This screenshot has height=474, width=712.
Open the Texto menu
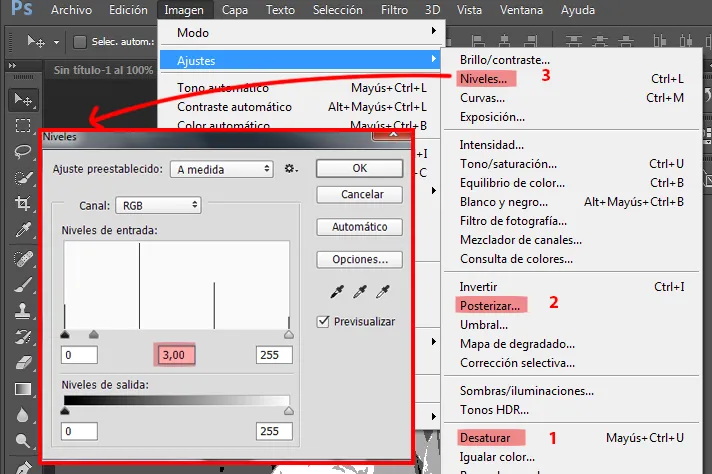coord(280,10)
